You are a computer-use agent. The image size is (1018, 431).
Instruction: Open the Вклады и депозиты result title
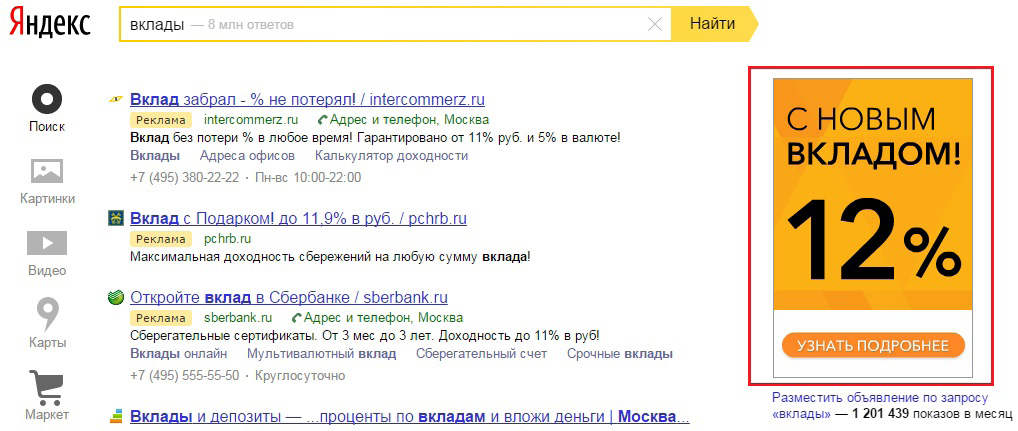(x=410, y=416)
